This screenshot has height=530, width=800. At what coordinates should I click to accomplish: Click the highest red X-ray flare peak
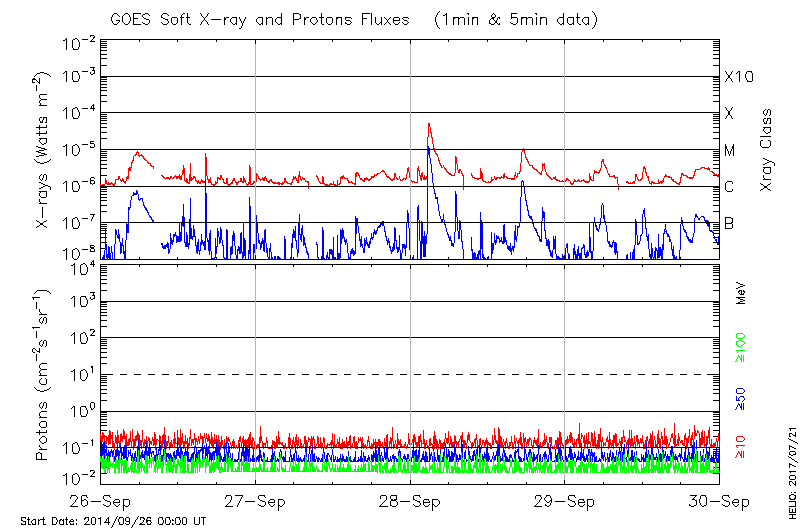pos(429,124)
